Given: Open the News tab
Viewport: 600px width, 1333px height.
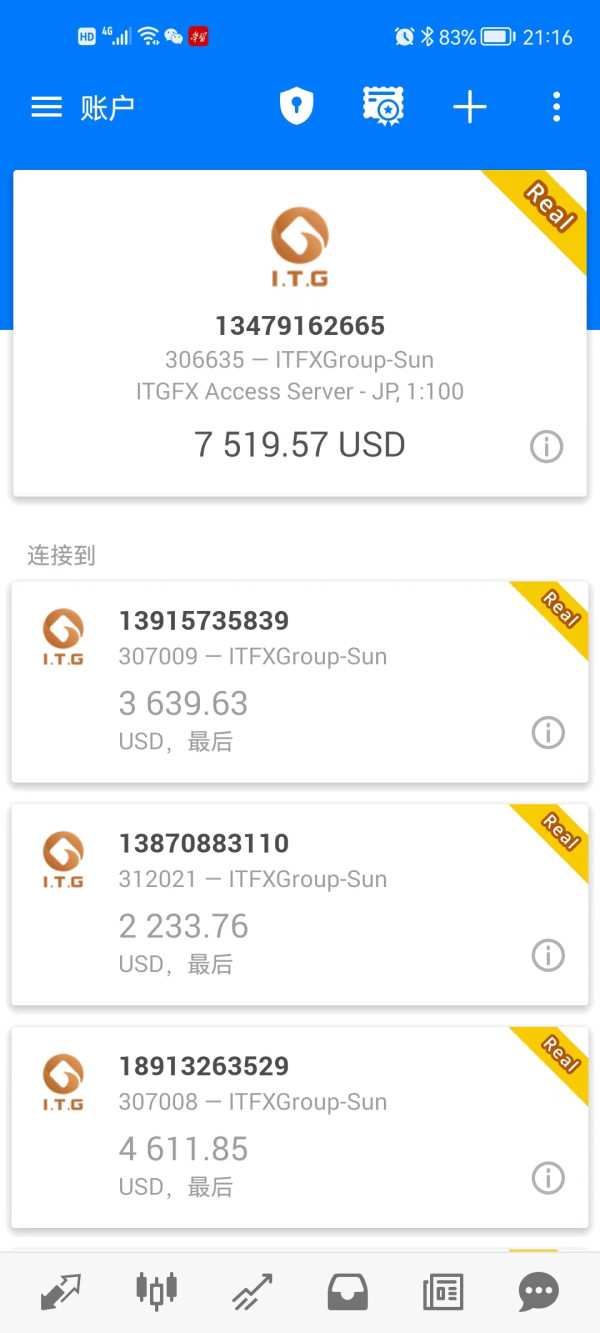Looking at the screenshot, I should [x=443, y=1292].
